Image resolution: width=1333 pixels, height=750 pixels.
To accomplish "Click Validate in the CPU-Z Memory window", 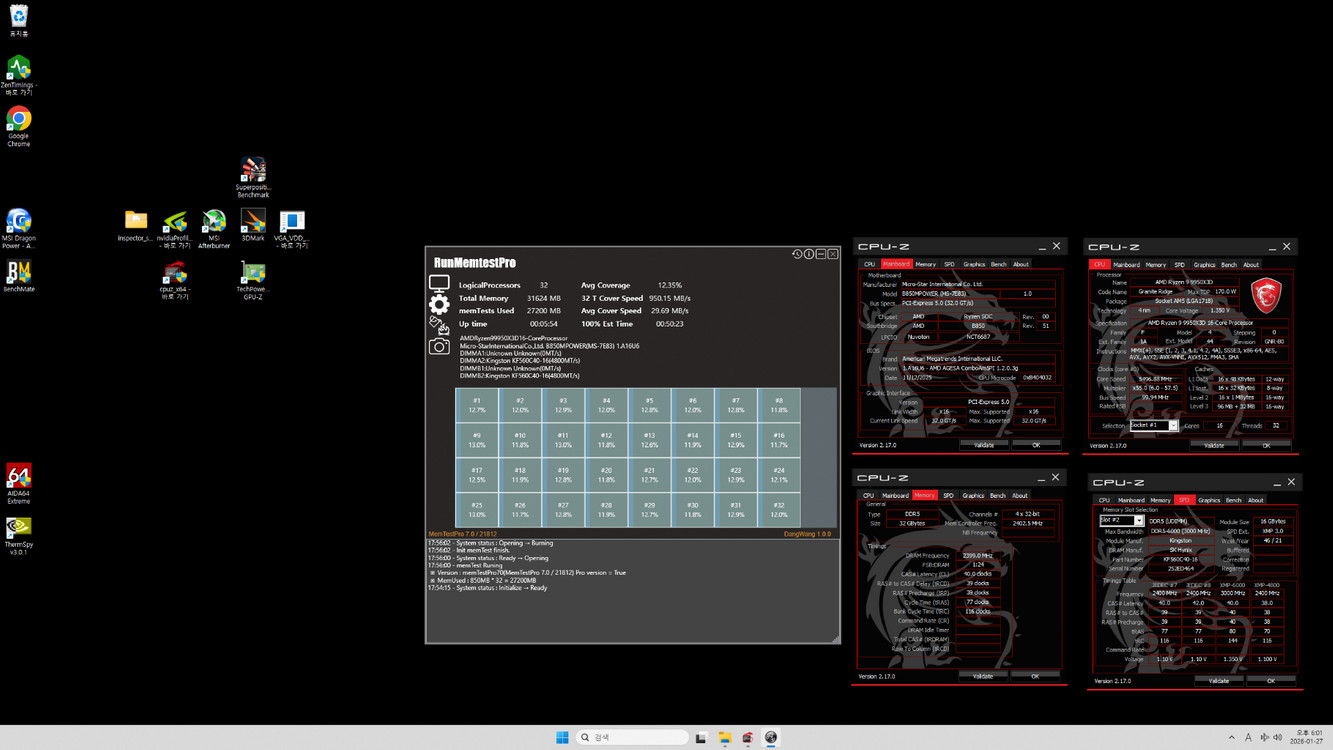I will coord(983,677).
